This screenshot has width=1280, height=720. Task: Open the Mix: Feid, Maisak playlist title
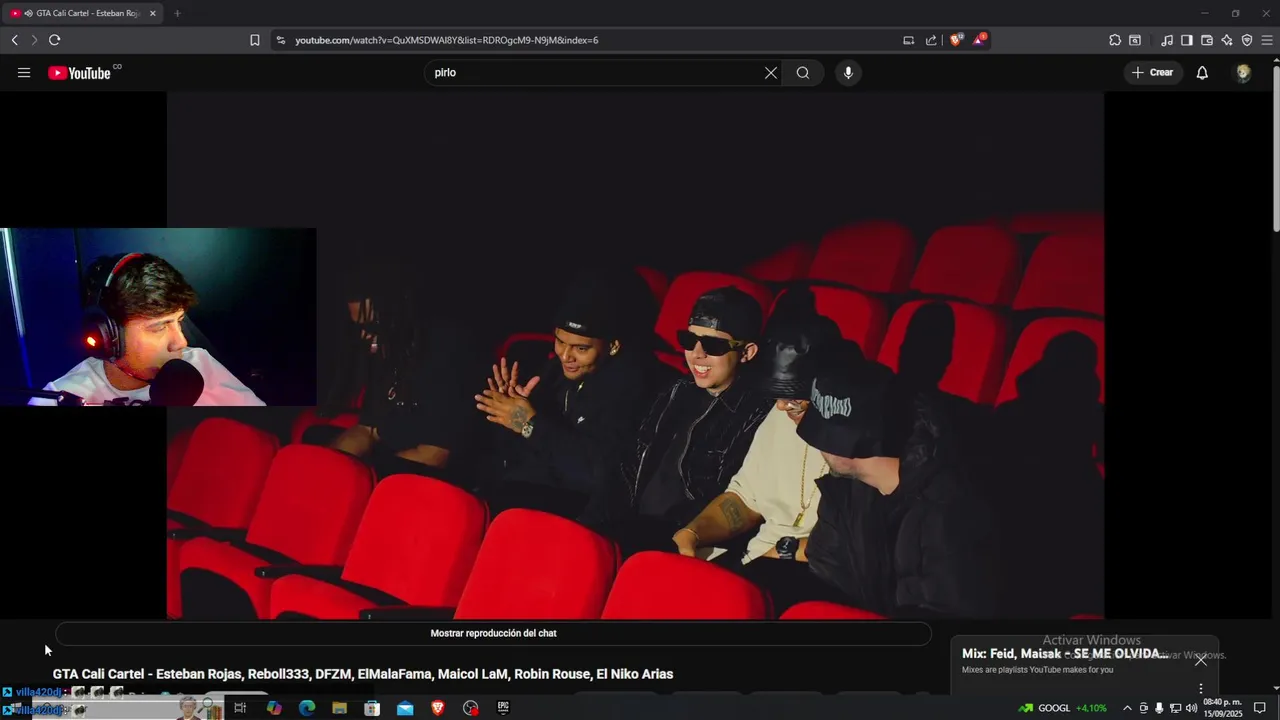point(1064,654)
